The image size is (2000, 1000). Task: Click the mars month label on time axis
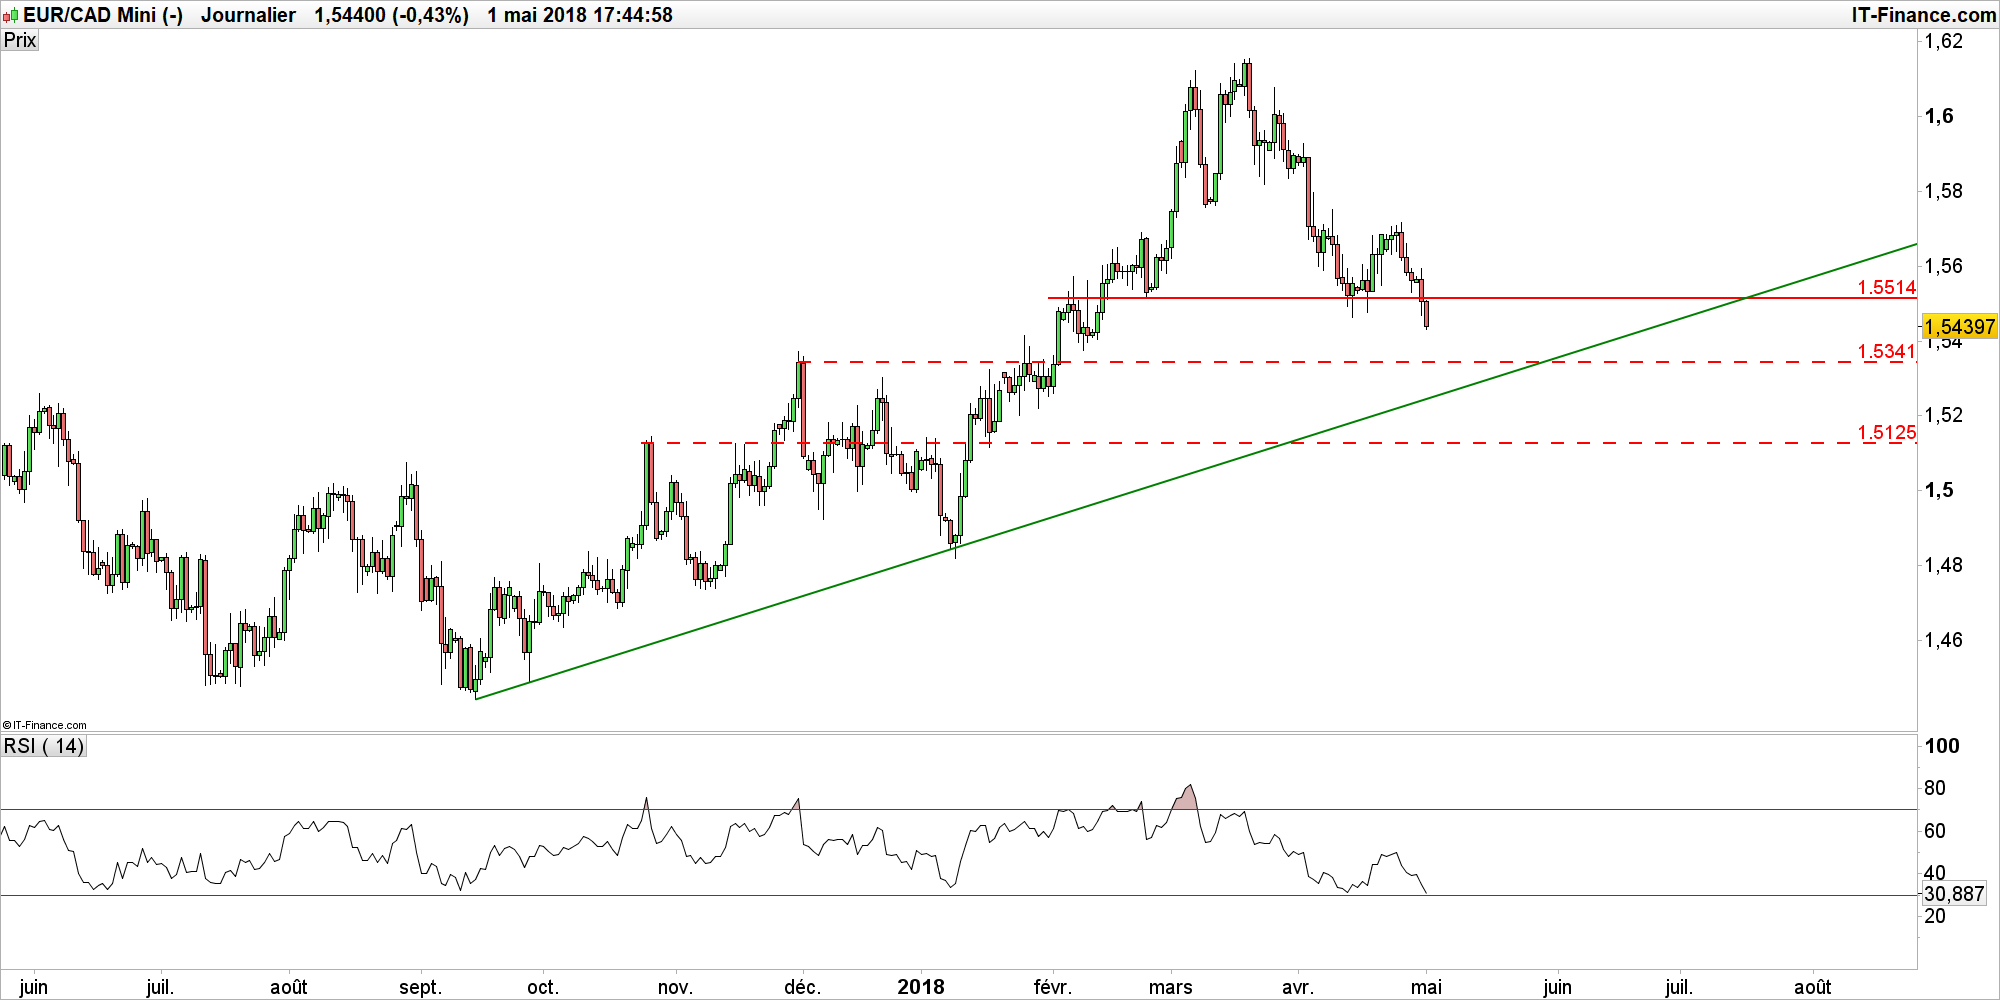[1171, 987]
